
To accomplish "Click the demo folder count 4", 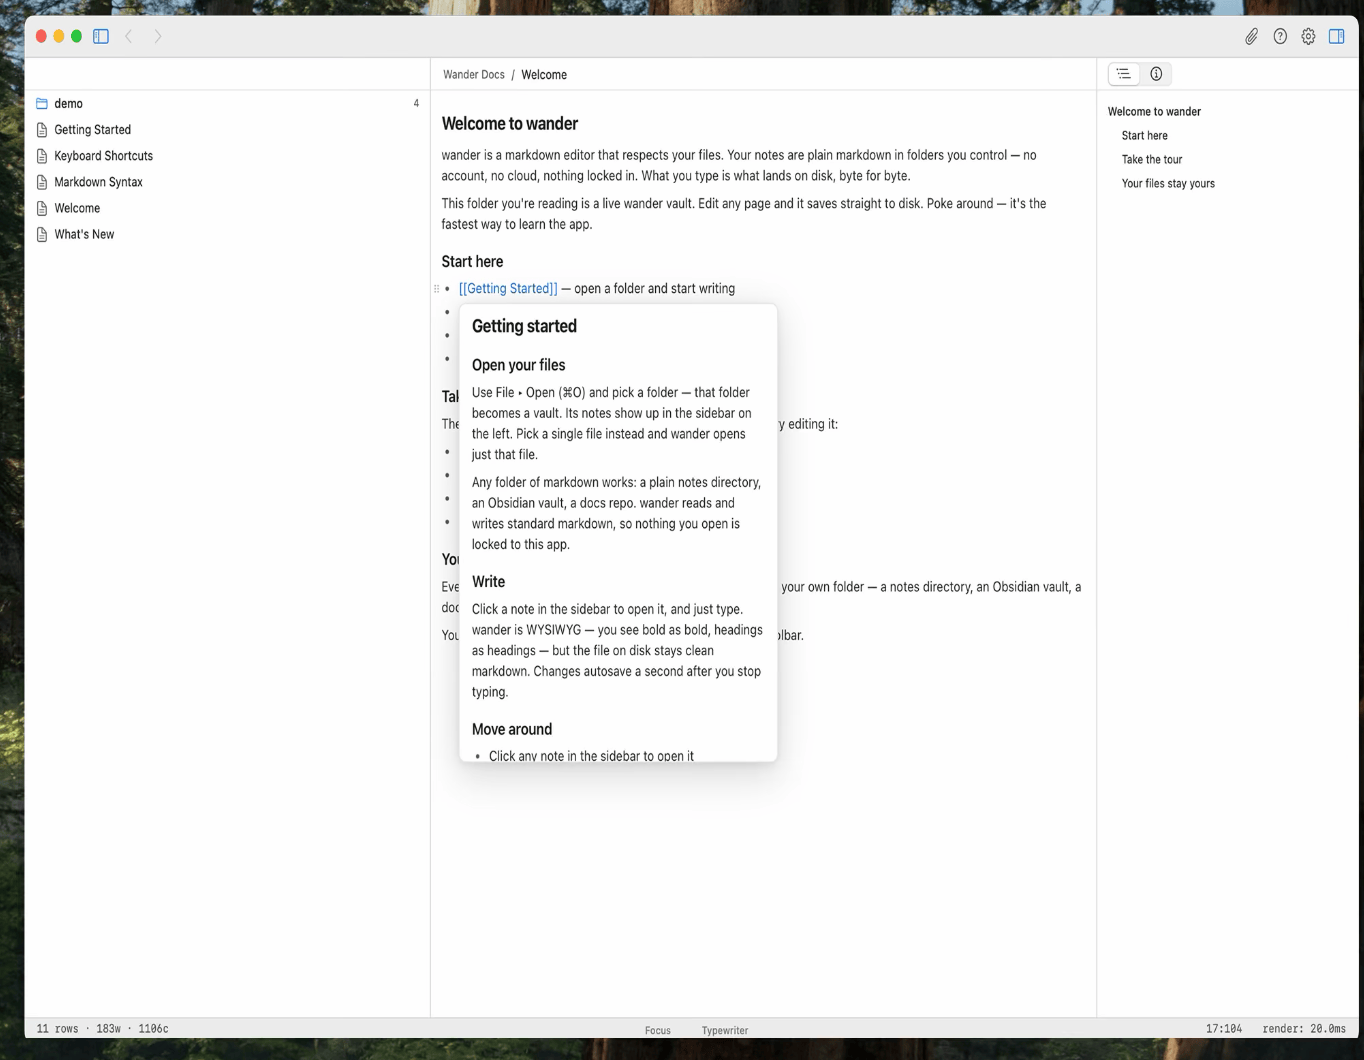I will [416, 104].
